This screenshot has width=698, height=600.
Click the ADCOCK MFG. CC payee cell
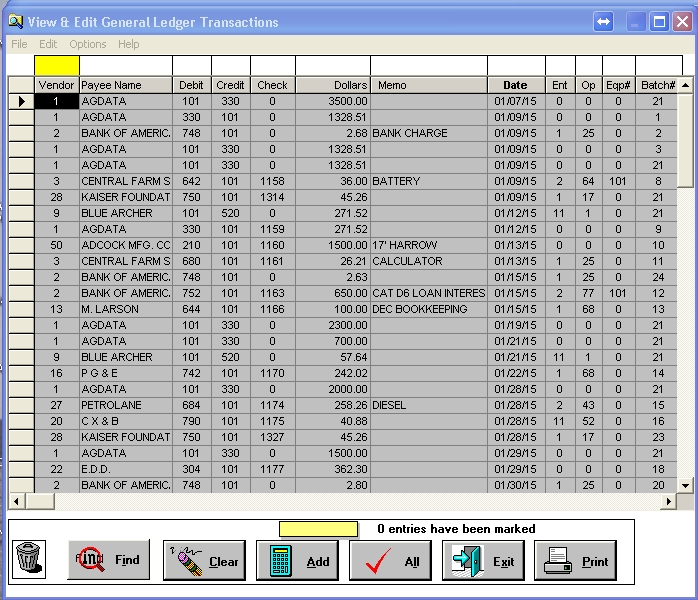126,245
